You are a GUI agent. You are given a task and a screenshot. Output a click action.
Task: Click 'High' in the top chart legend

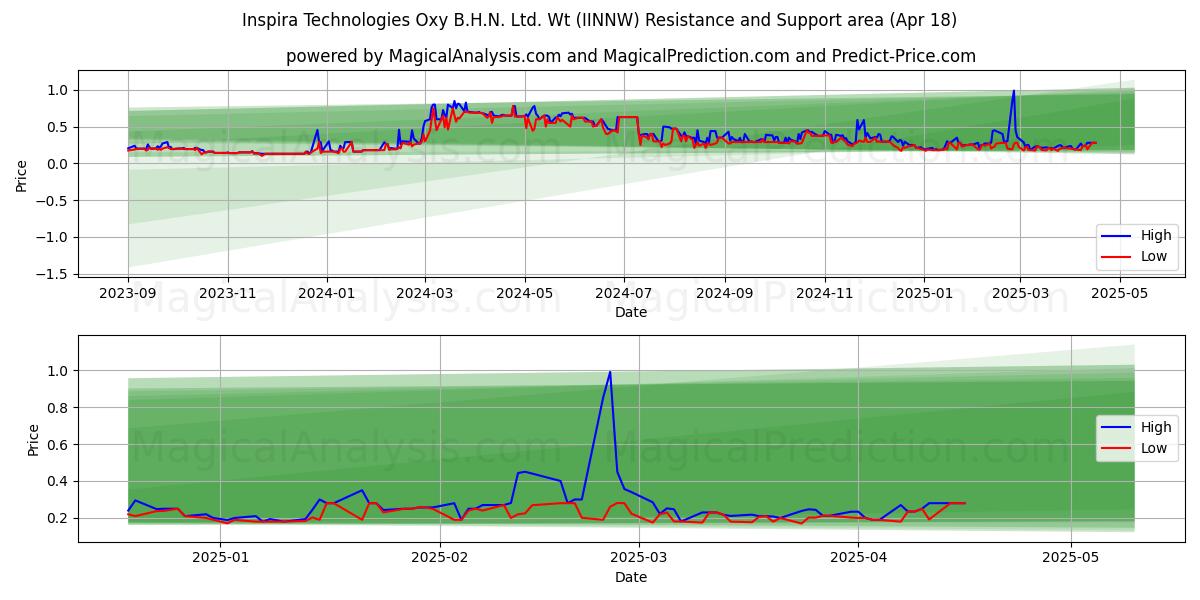point(1156,236)
